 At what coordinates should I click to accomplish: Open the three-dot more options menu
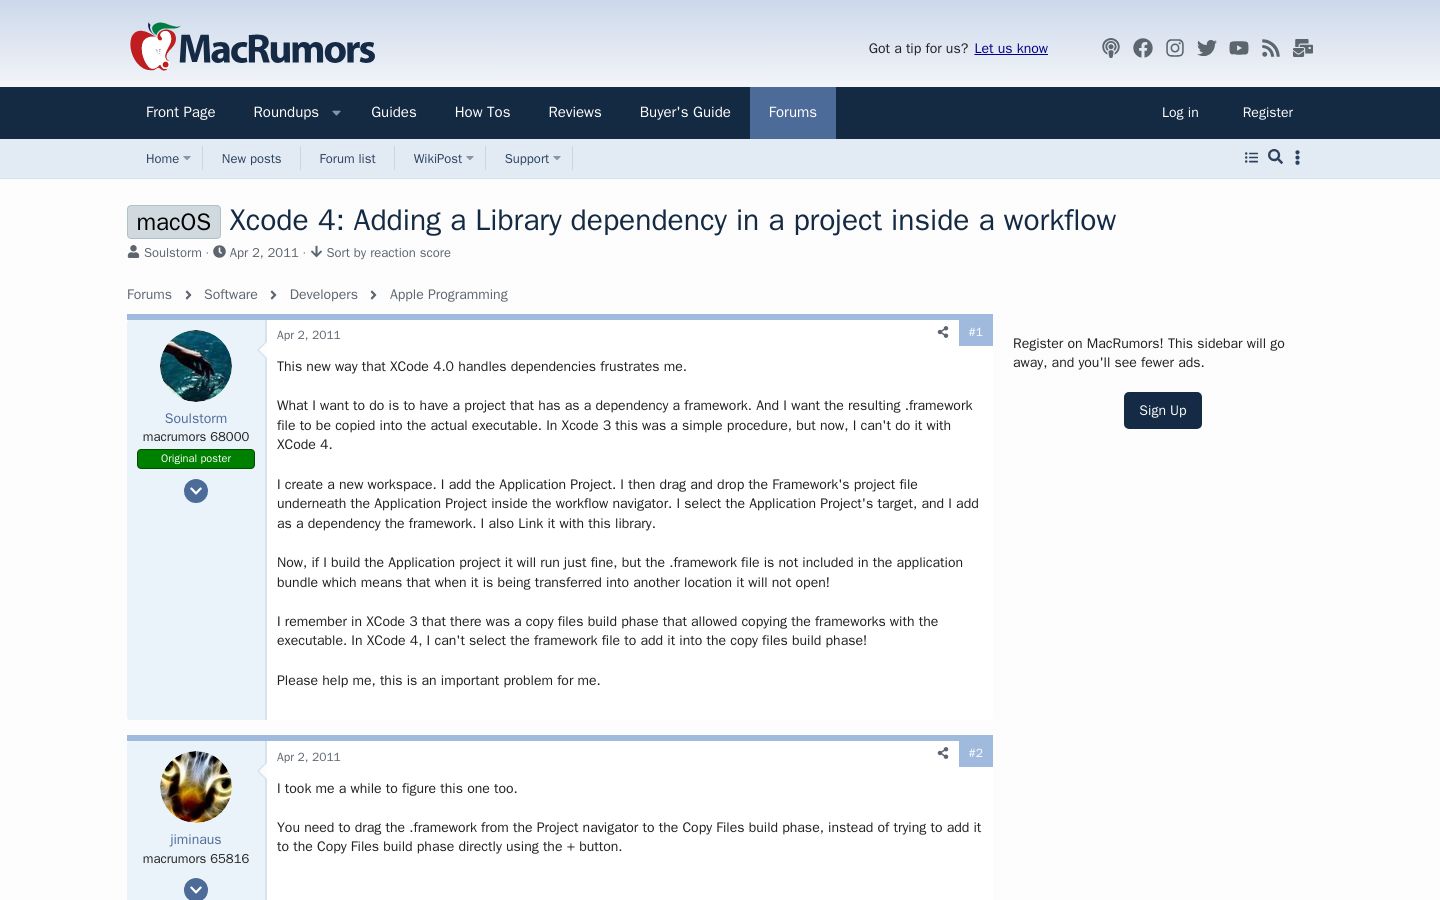pyautogui.click(x=1297, y=157)
